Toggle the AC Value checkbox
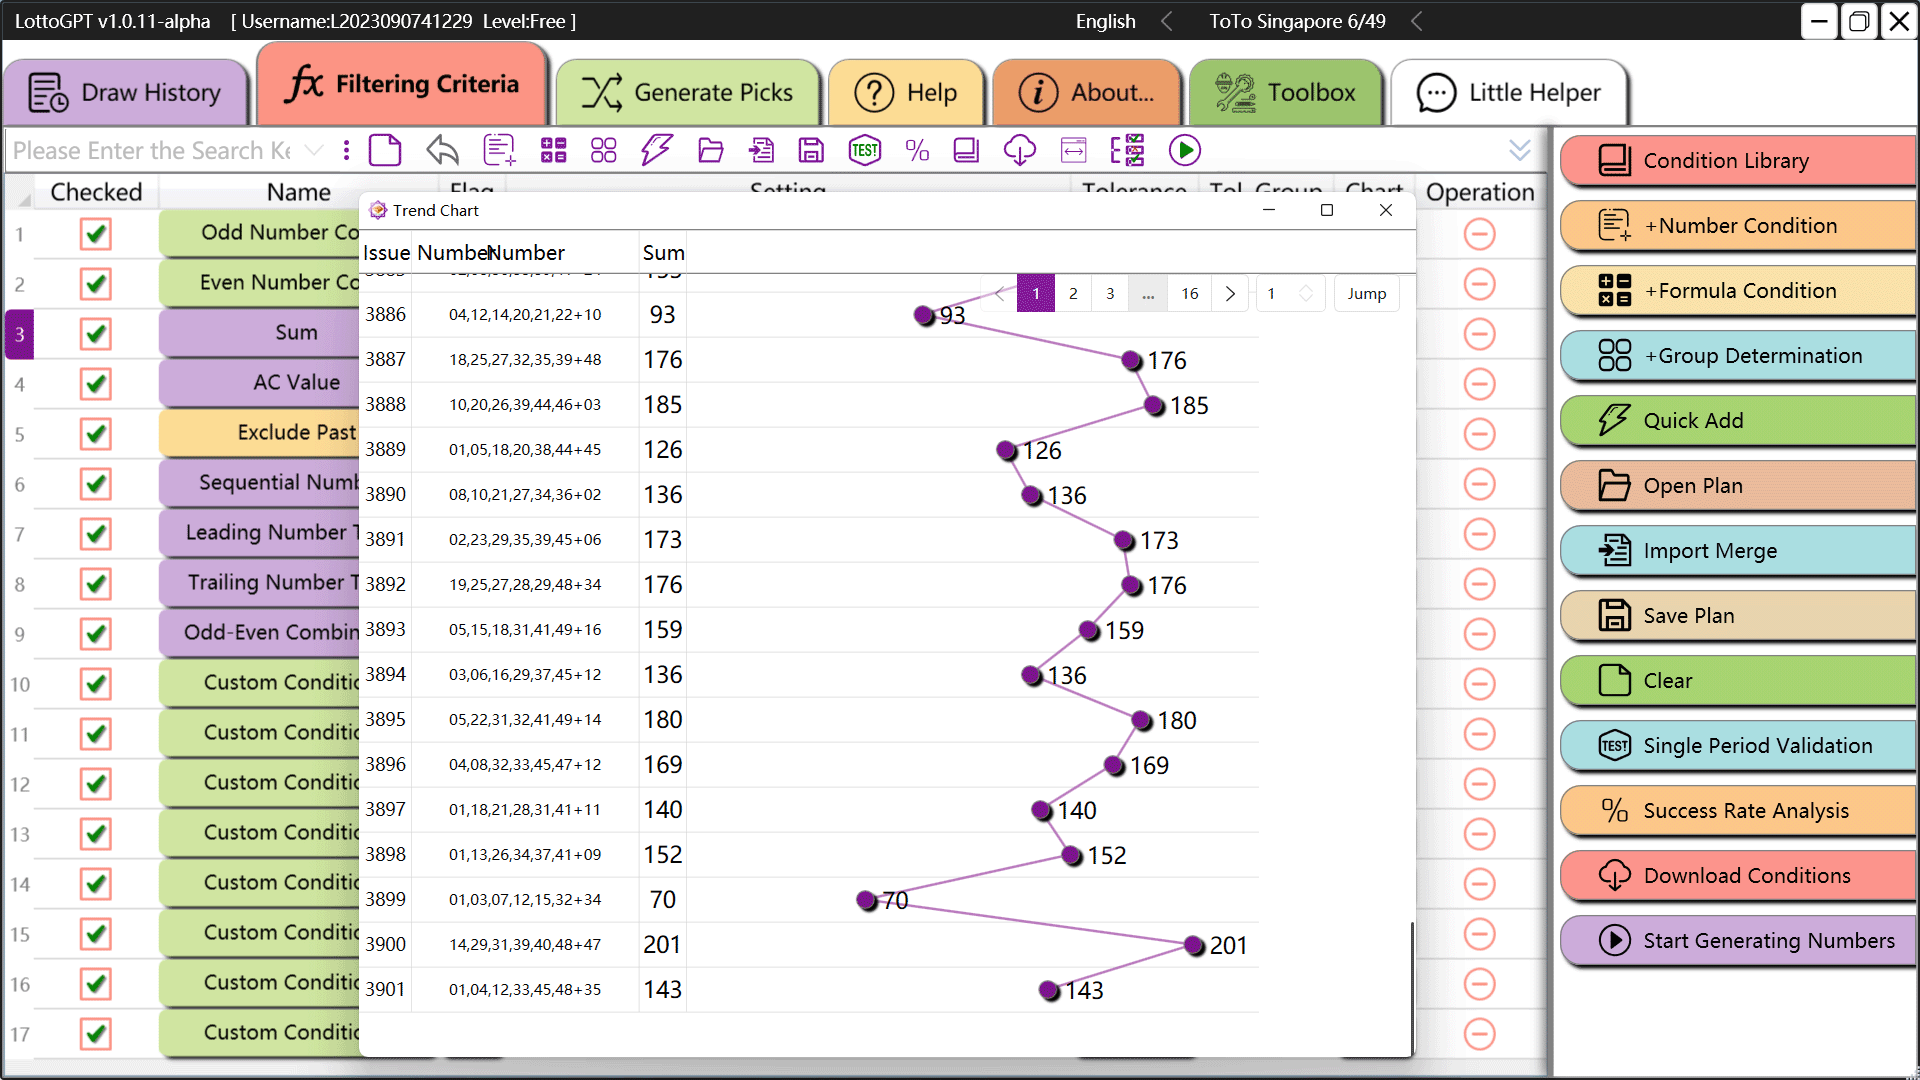 tap(96, 384)
